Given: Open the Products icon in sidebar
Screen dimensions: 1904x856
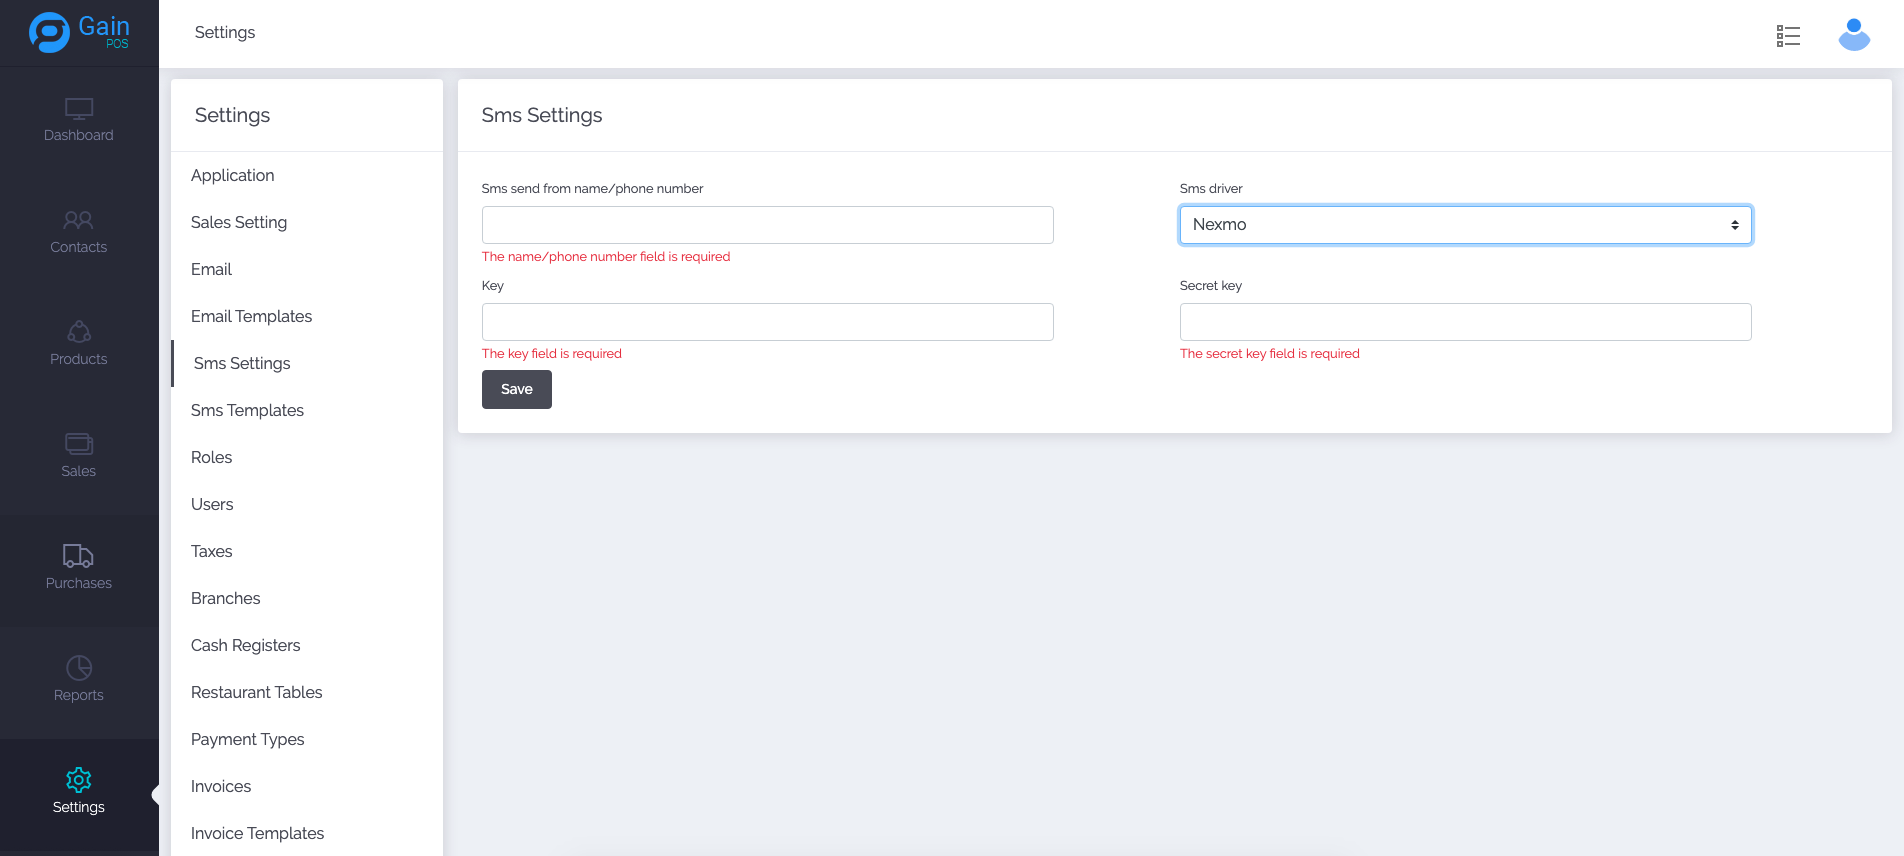Looking at the screenshot, I should (79, 332).
